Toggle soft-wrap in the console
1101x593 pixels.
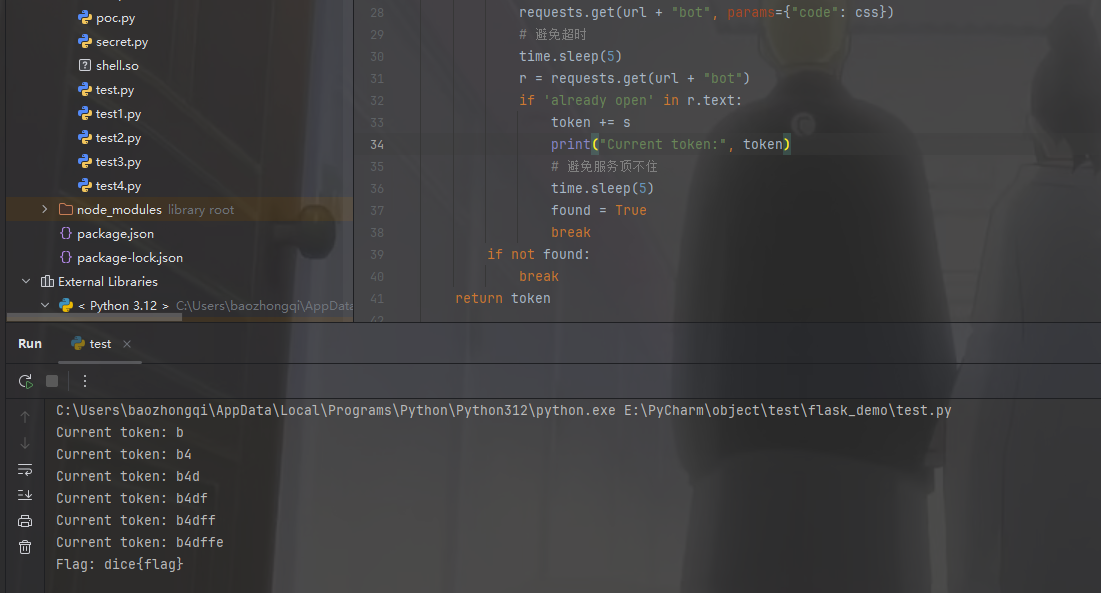[x=25, y=469]
